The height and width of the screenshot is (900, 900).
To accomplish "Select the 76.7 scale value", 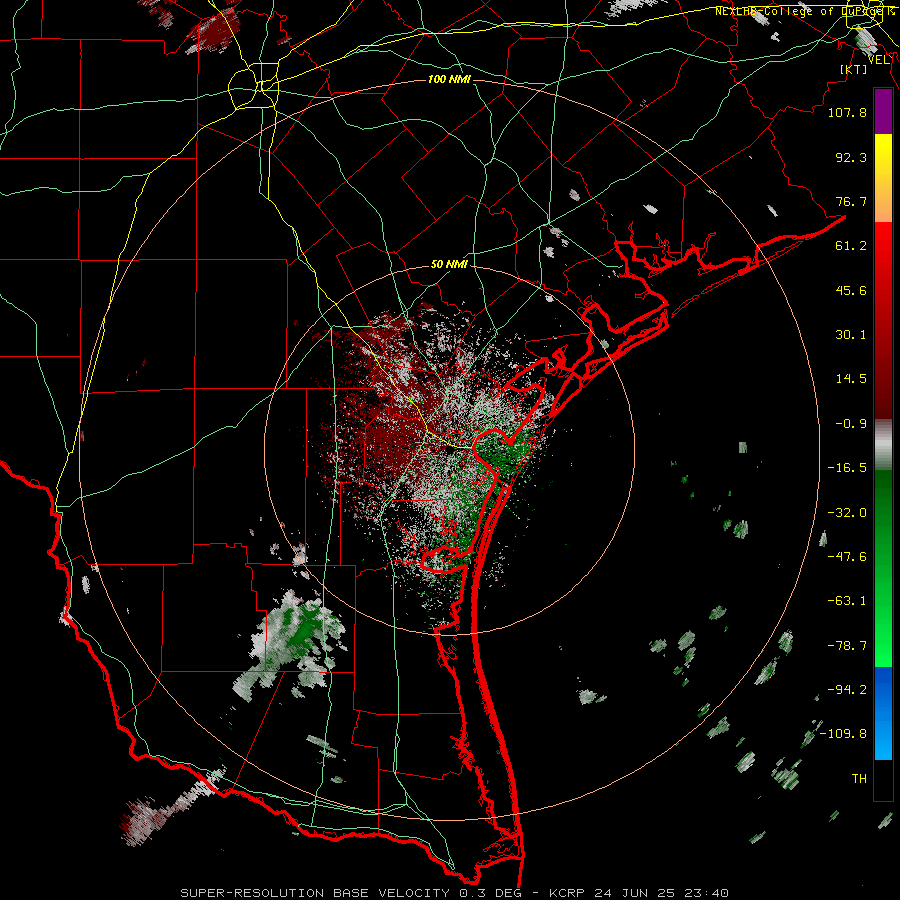I will (851, 201).
